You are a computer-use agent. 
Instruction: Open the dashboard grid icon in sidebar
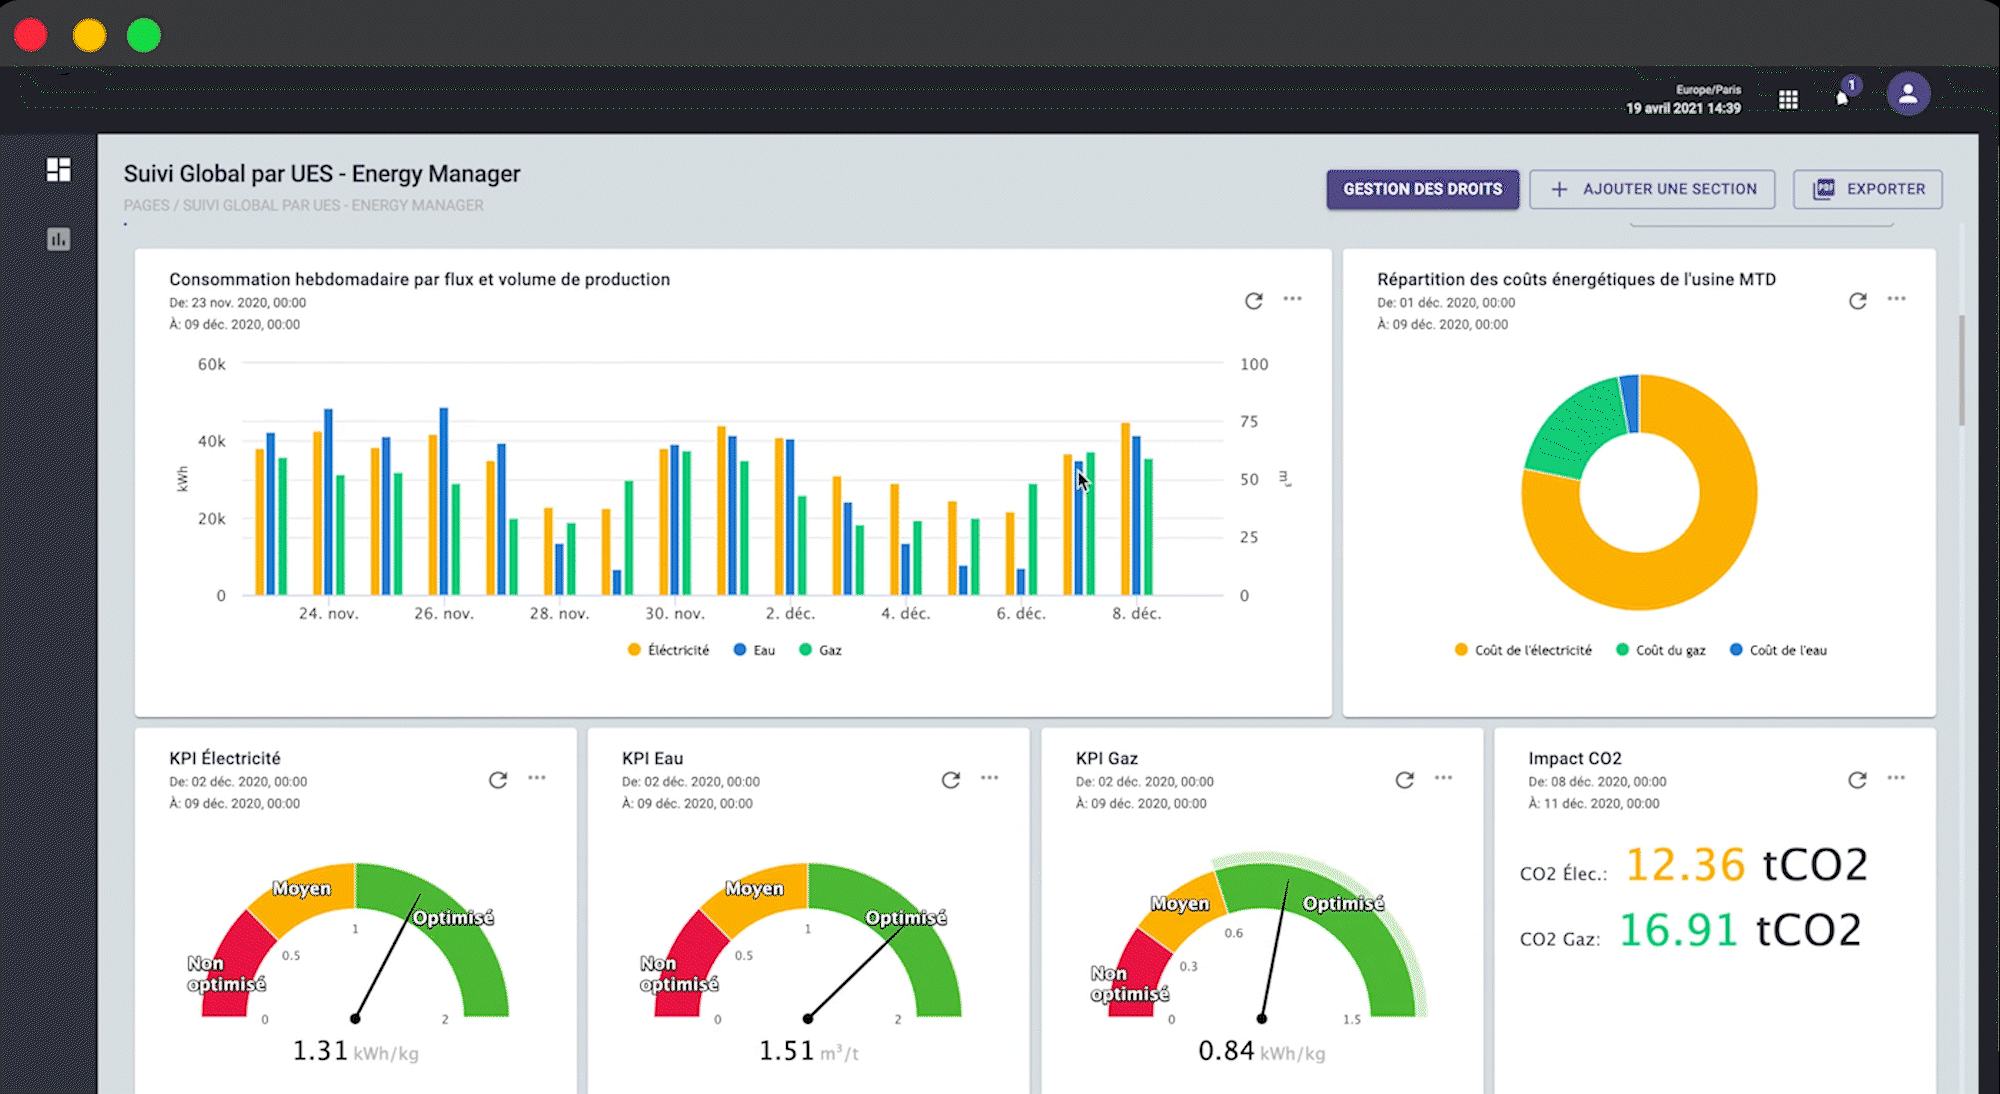tap(59, 170)
